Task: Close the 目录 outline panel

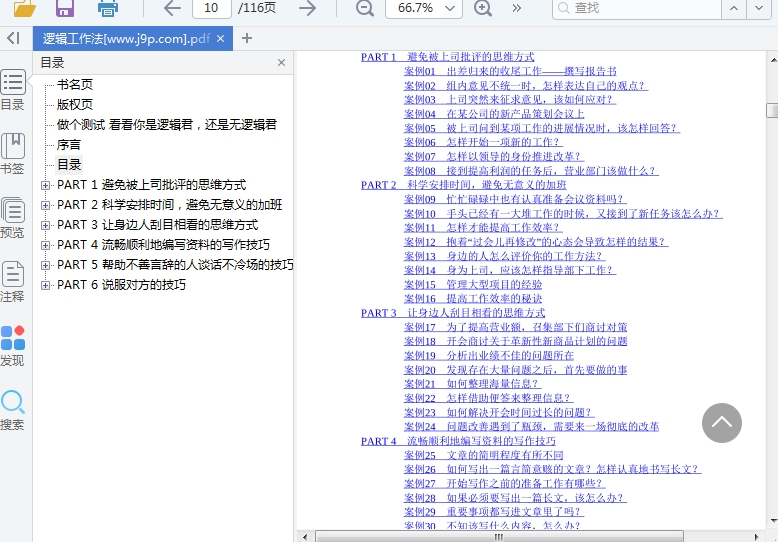Action: click(281, 63)
